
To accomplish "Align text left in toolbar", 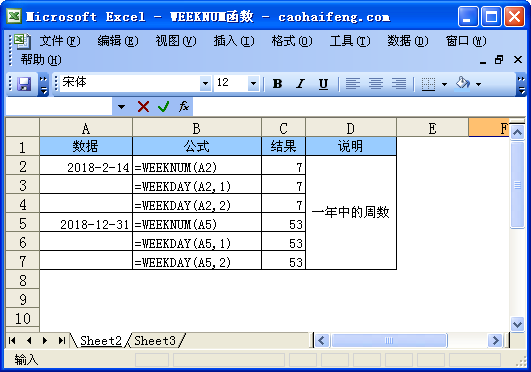I will click(x=353, y=84).
